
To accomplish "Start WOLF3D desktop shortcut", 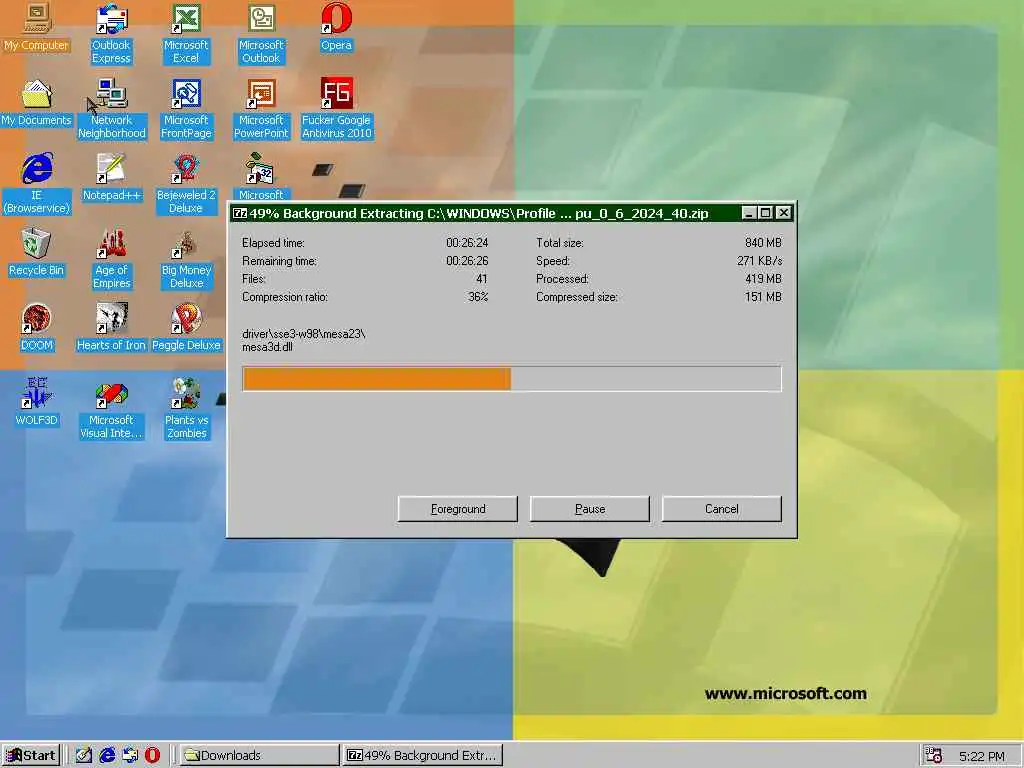I will point(37,402).
